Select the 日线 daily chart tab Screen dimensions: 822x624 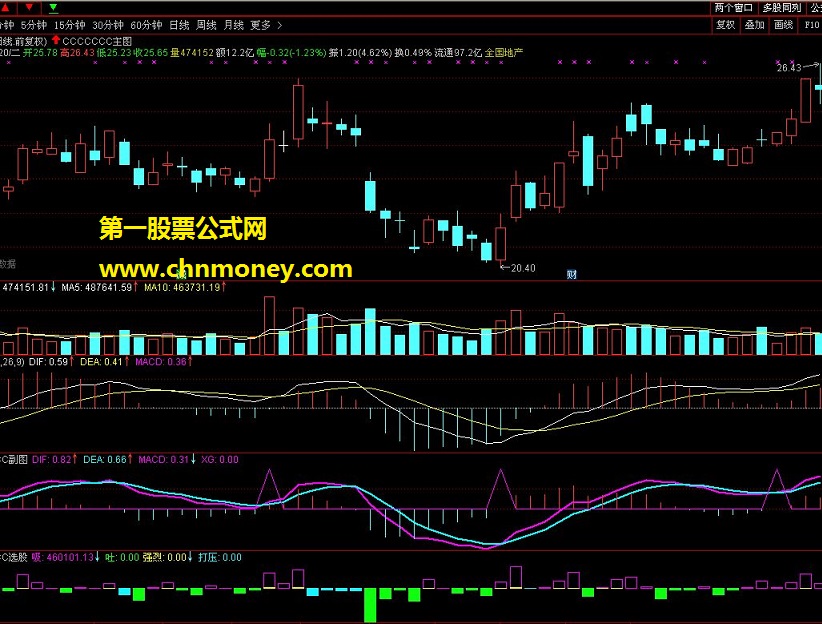[x=179, y=25]
